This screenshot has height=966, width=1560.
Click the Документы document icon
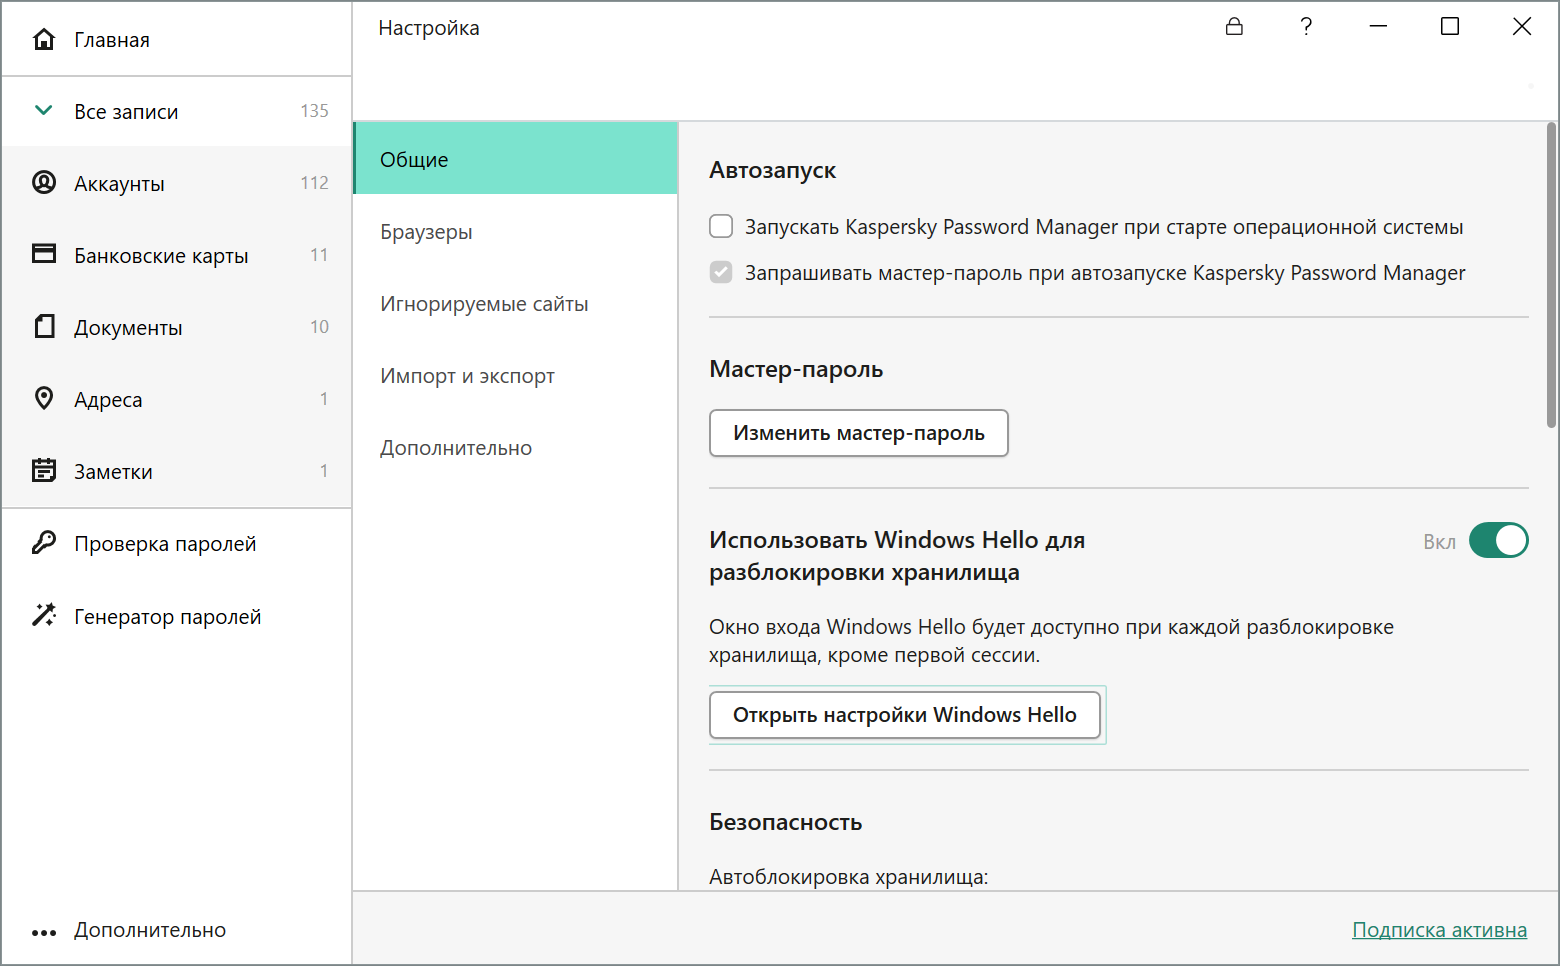(44, 327)
